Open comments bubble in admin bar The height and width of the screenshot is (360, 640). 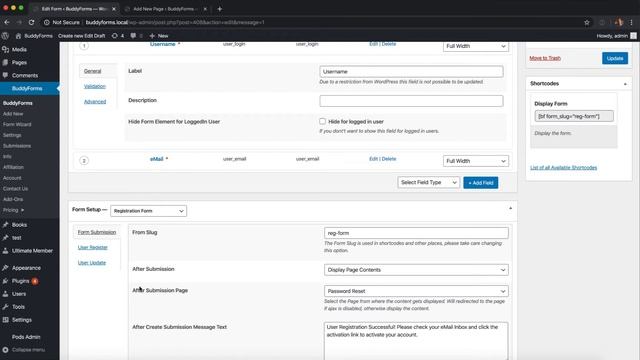point(136,36)
